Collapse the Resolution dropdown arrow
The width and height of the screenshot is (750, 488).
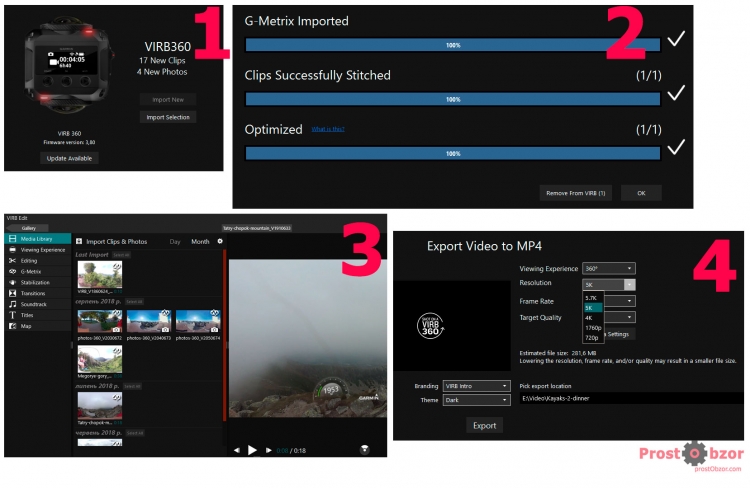coord(629,285)
